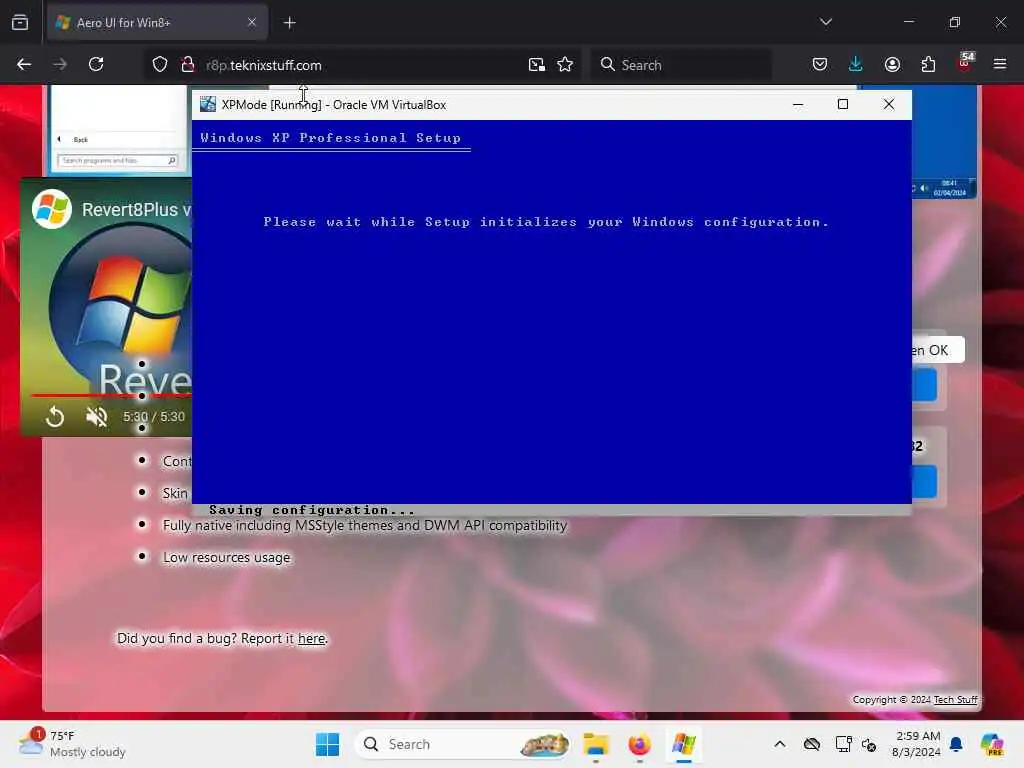1024x768 pixels.
Task: Follow the 'here' bug report link
Action: coord(312,639)
